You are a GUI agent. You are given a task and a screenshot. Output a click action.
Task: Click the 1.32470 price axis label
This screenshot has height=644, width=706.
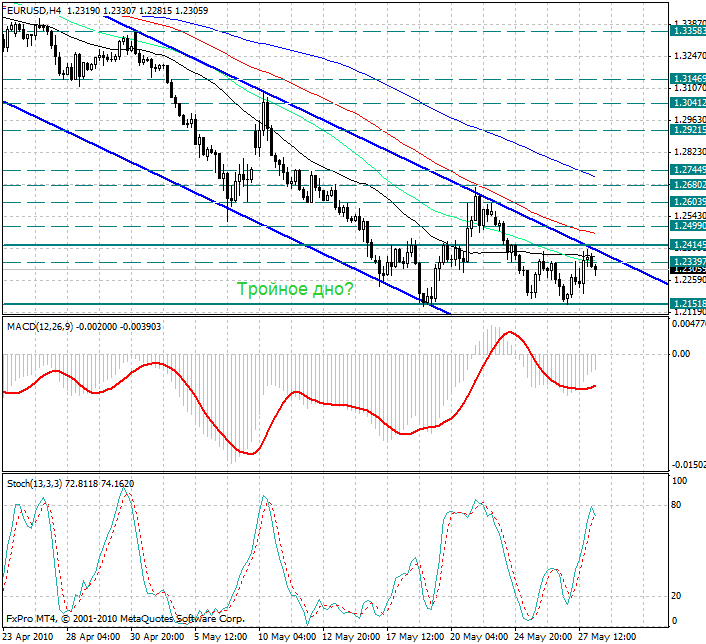pyautogui.click(x=689, y=56)
